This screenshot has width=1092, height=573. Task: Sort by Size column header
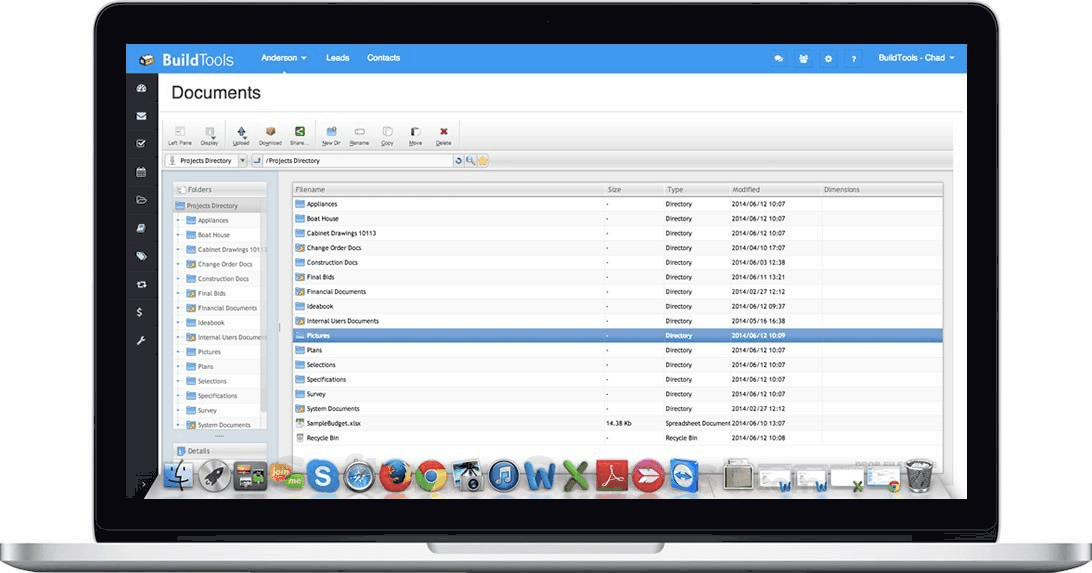tap(634, 189)
